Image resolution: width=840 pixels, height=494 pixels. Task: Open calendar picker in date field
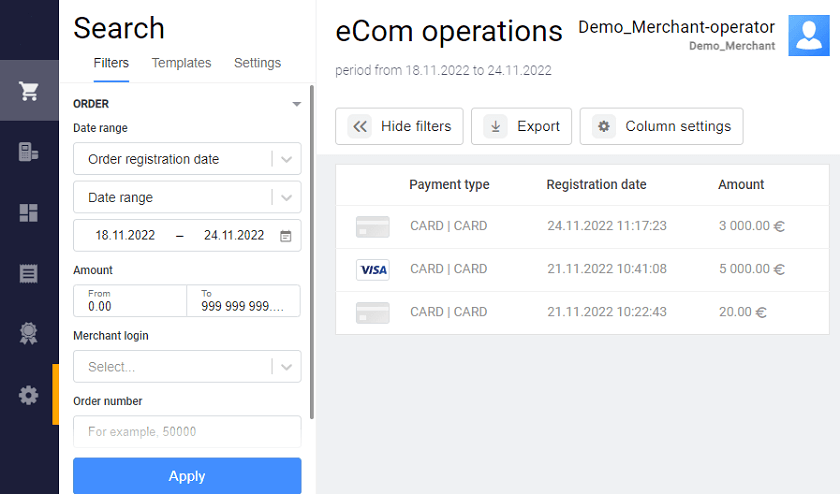coord(286,236)
